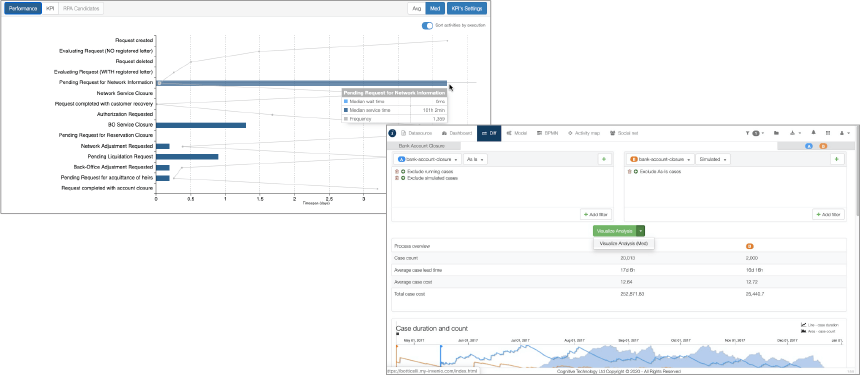Click the green arrow in dataset B panel
The image size is (860, 375).
coord(836,159)
